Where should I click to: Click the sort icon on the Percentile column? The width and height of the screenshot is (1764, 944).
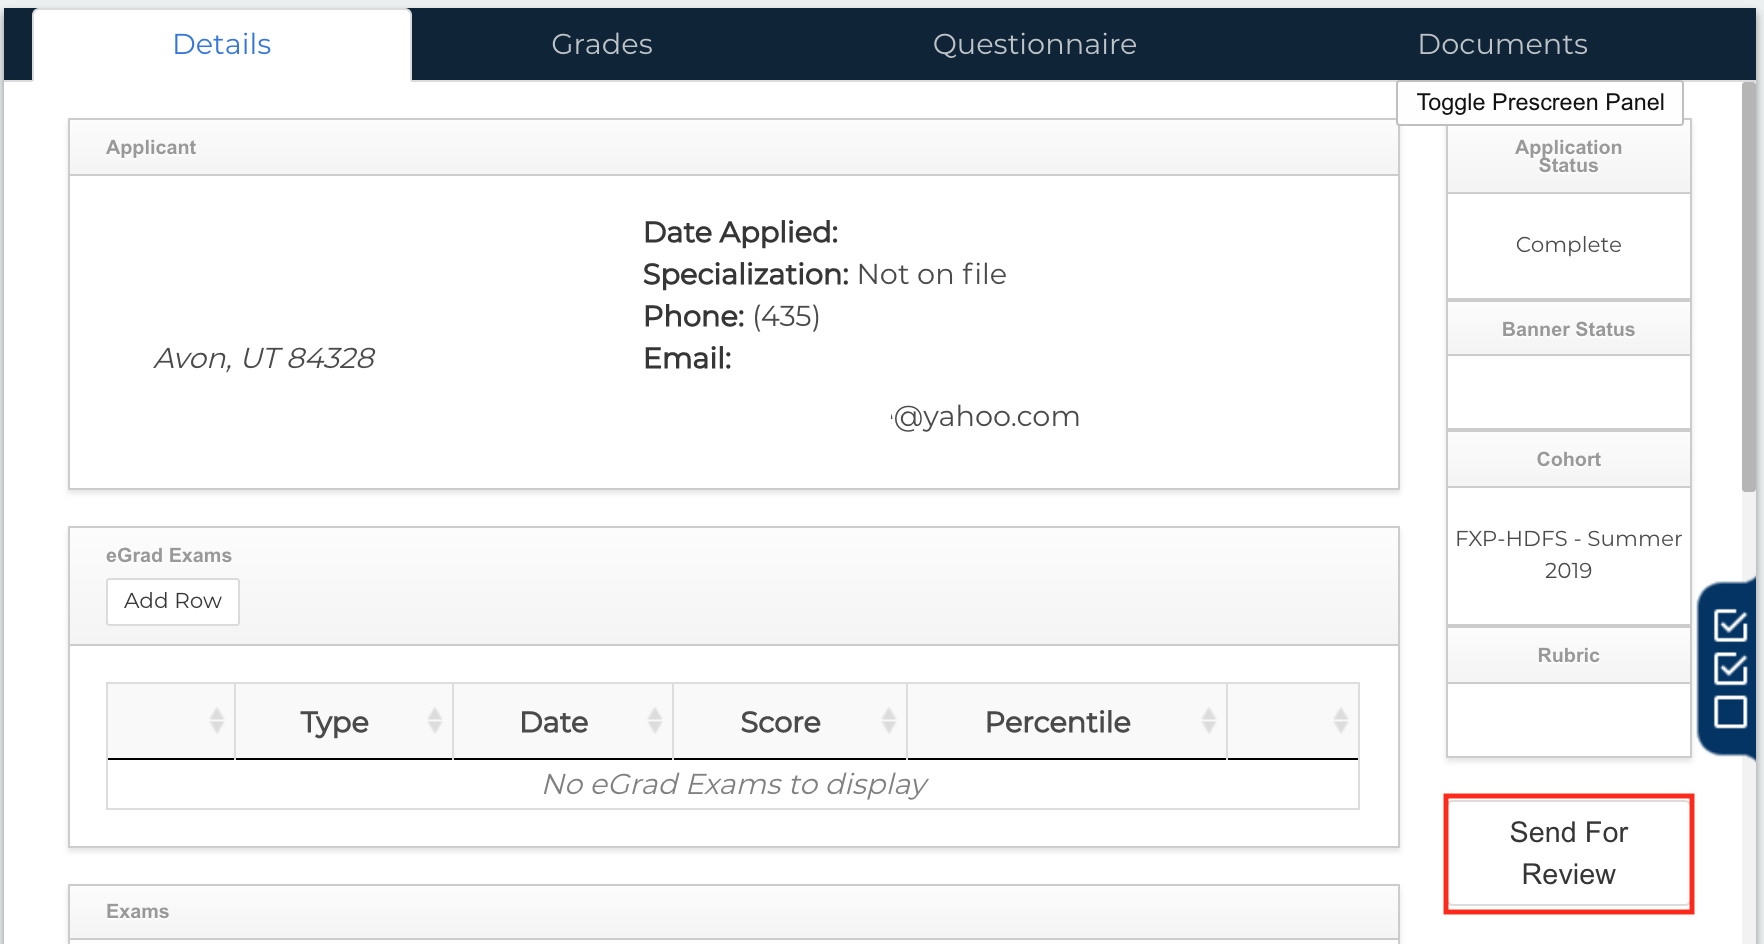(x=1208, y=721)
